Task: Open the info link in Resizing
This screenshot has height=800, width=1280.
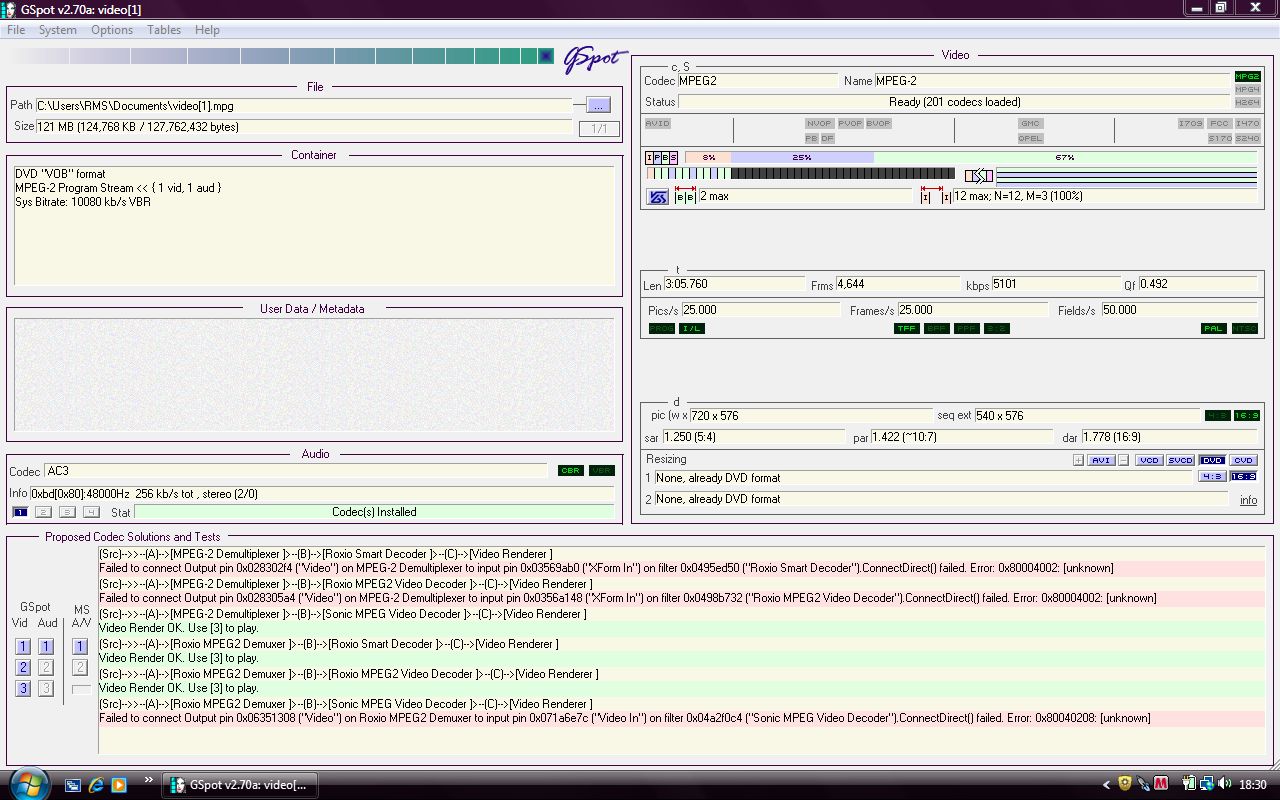Action: pyautogui.click(x=1248, y=500)
